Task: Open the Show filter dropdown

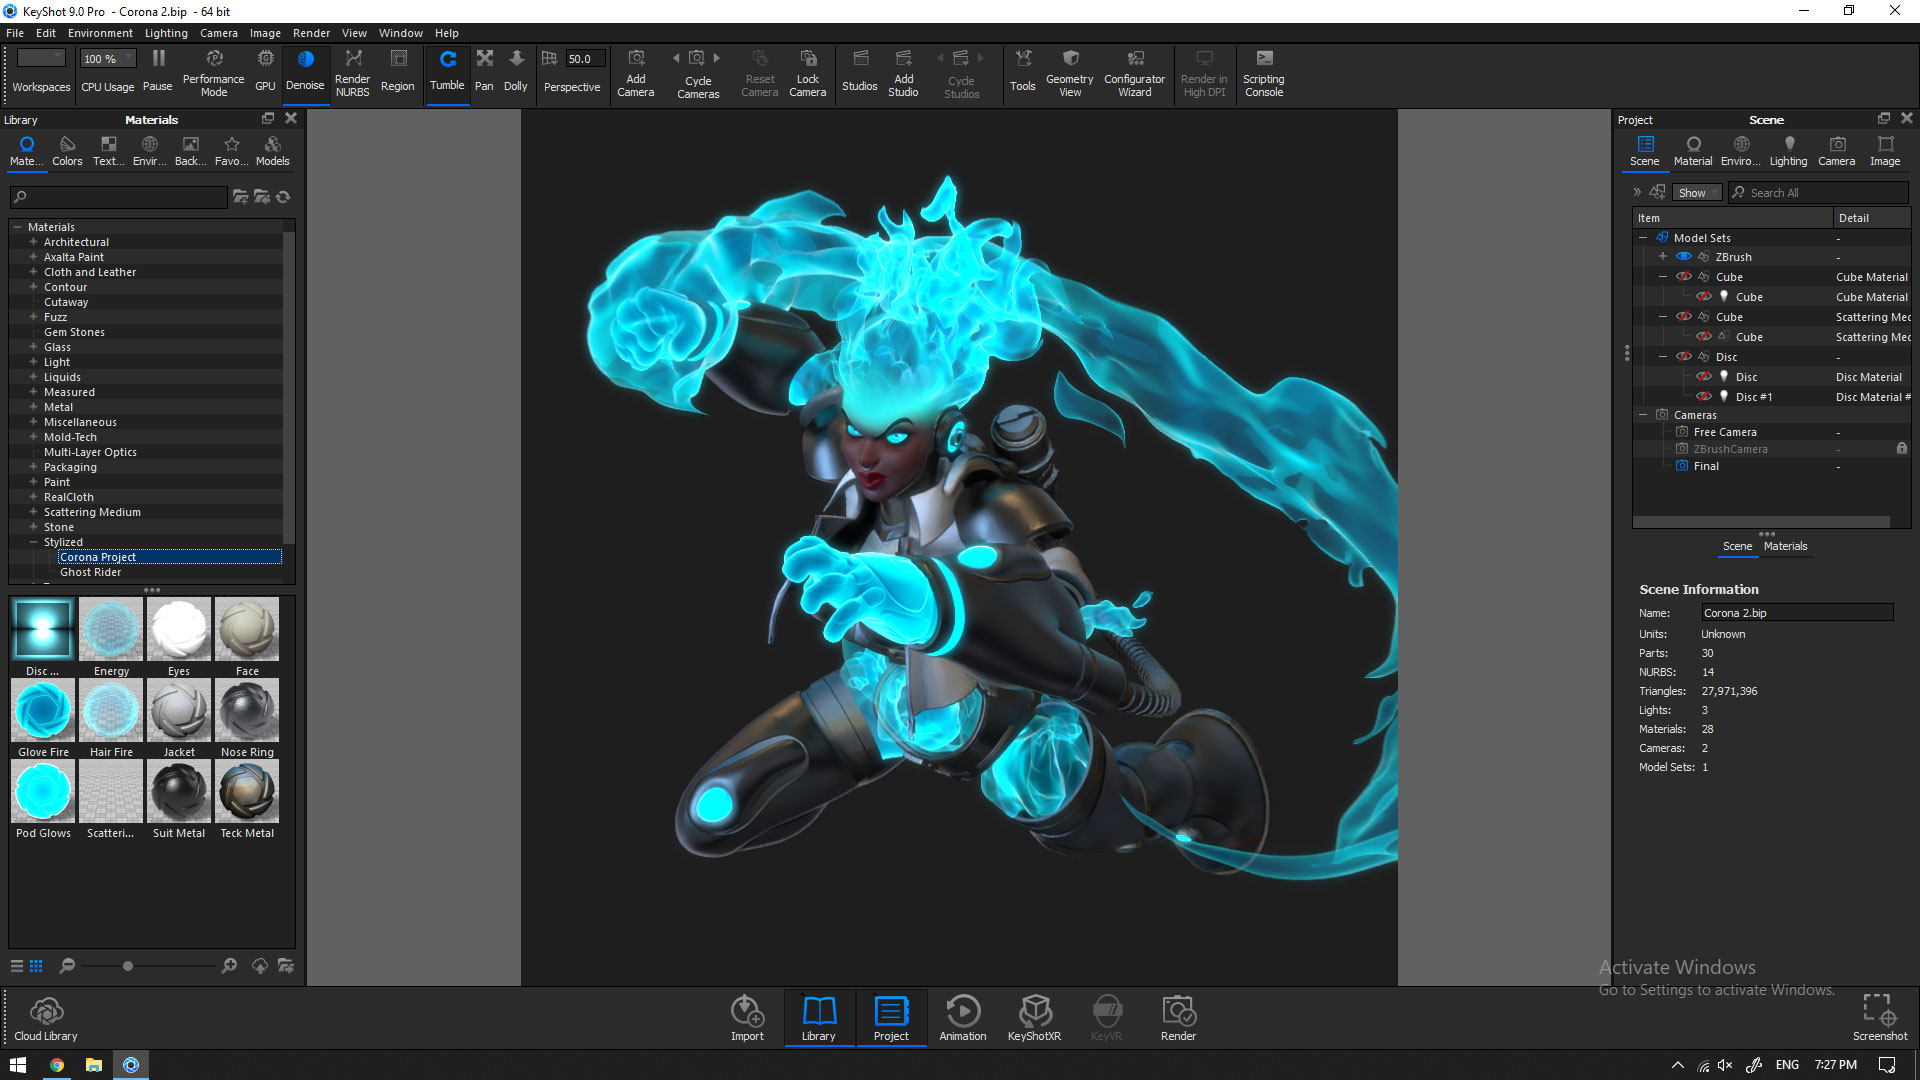Action: (1698, 193)
